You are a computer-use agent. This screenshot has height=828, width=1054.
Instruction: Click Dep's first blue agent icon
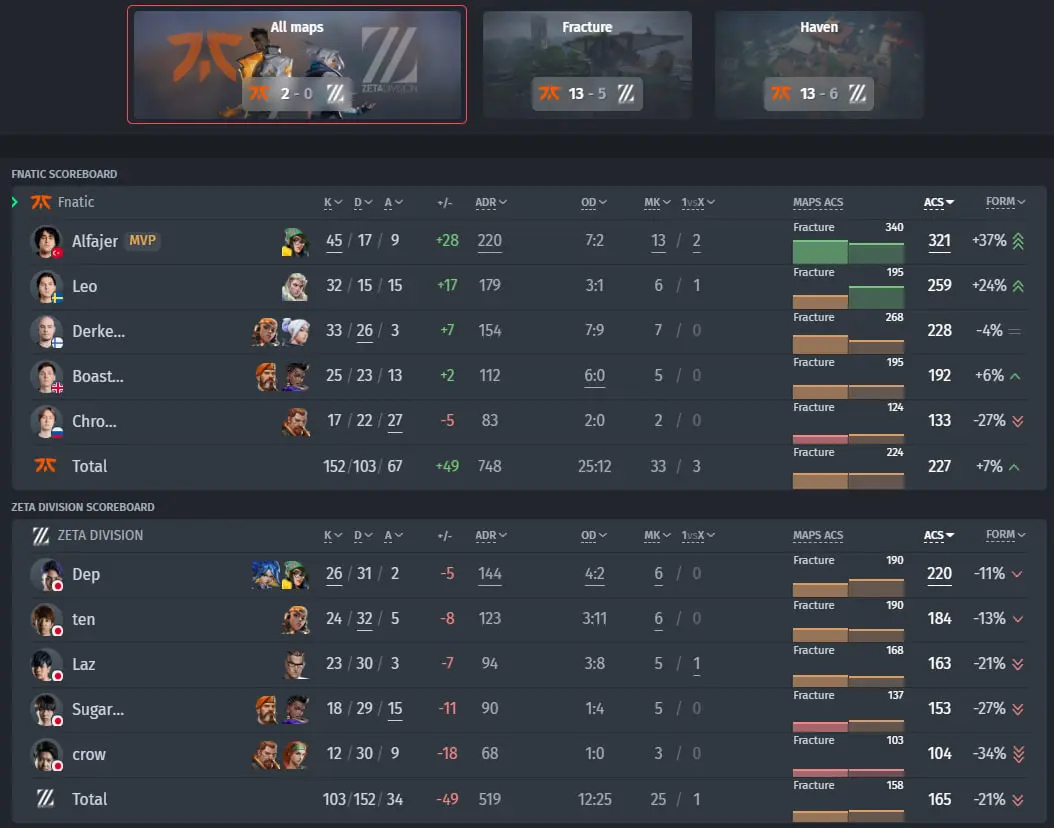pos(266,575)
